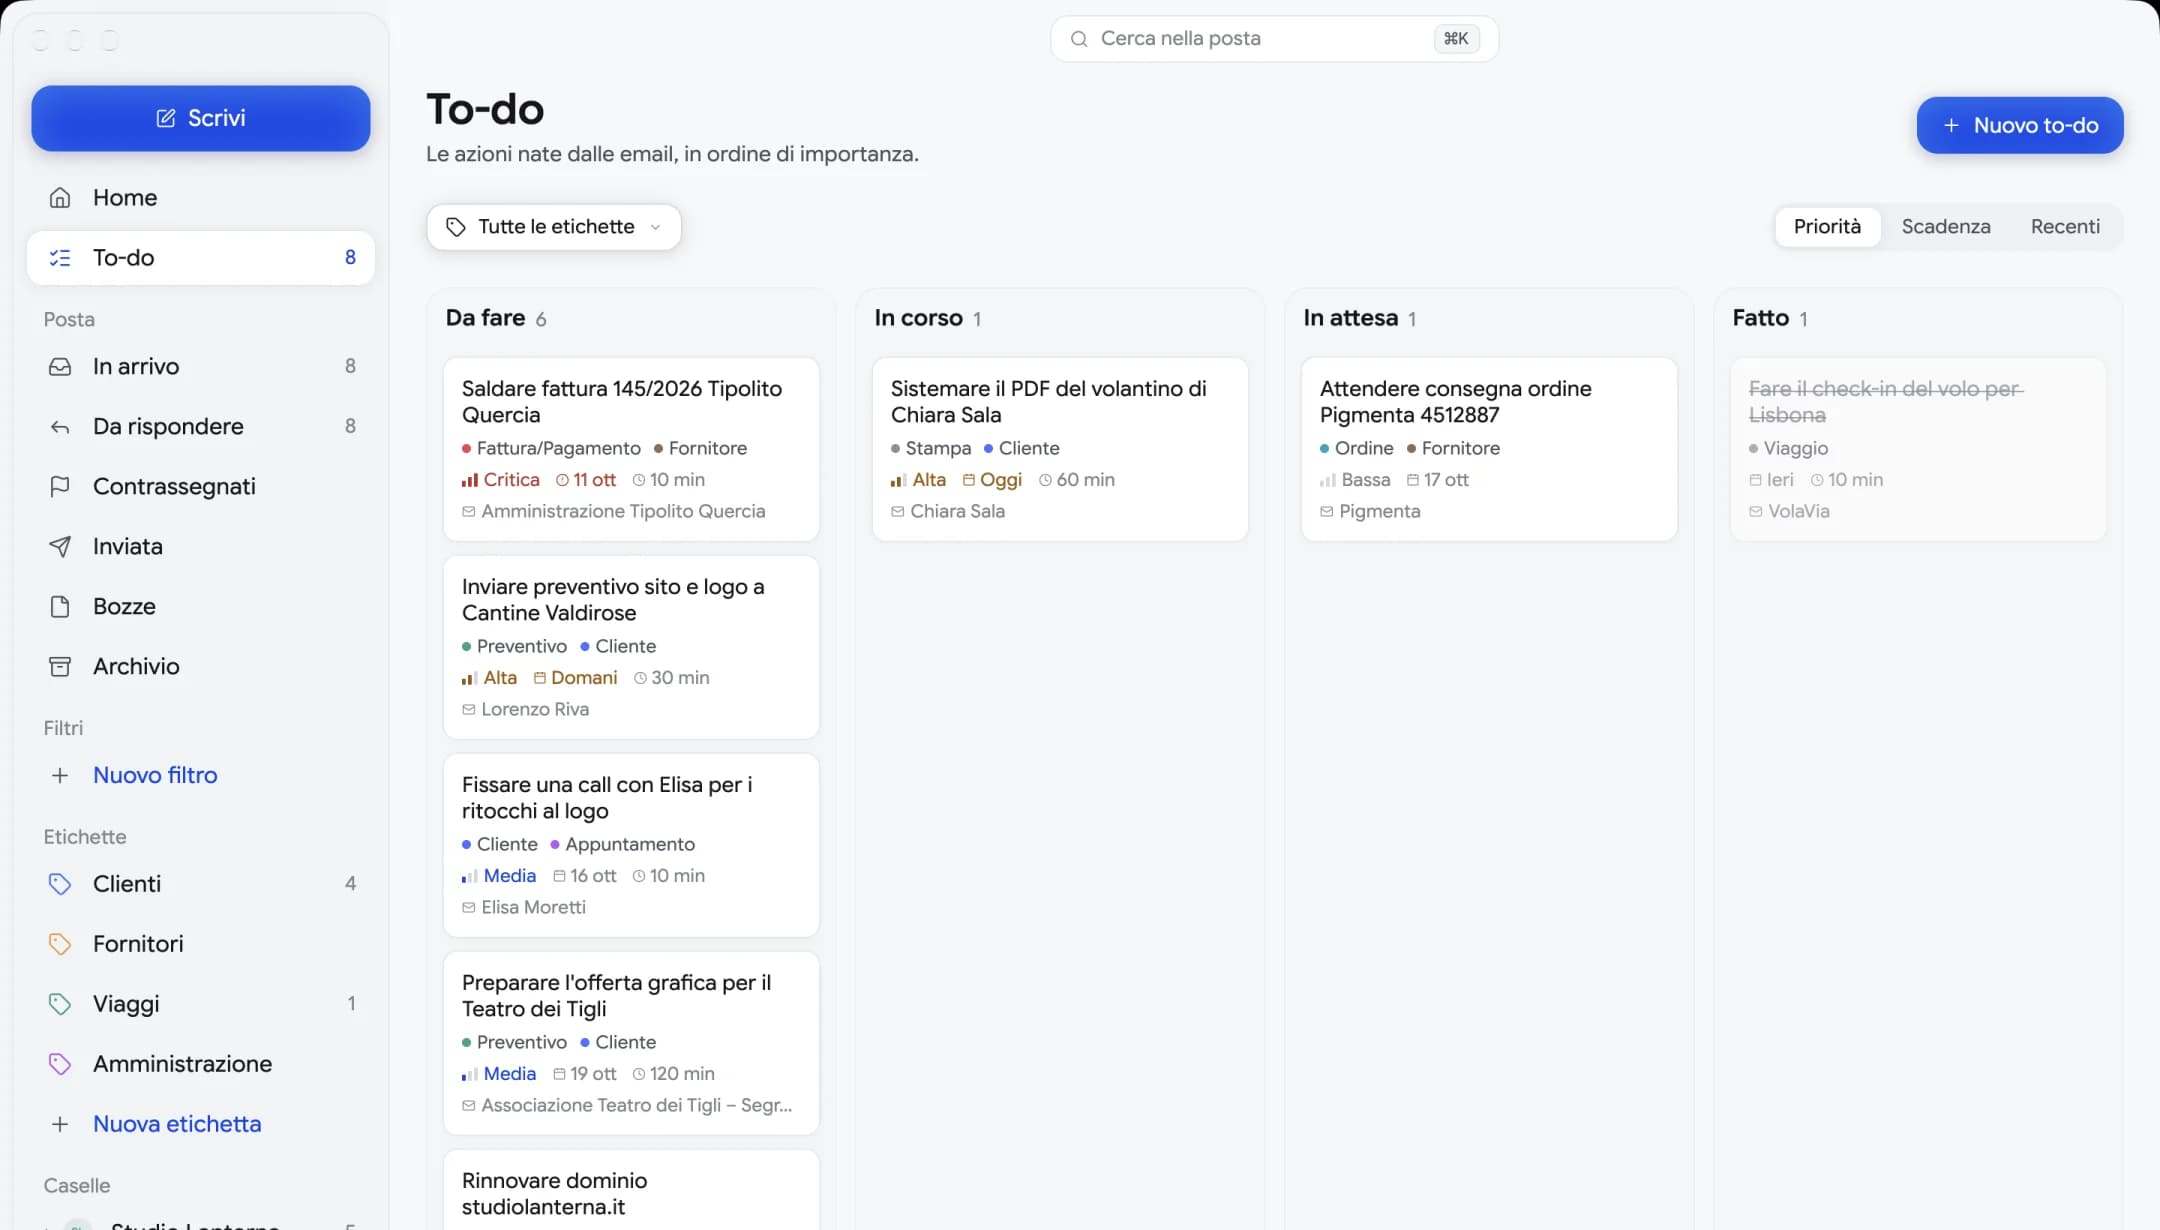Open the Saldare fattura 145/2026 card

pyautogui.click(x=631, y=449)
